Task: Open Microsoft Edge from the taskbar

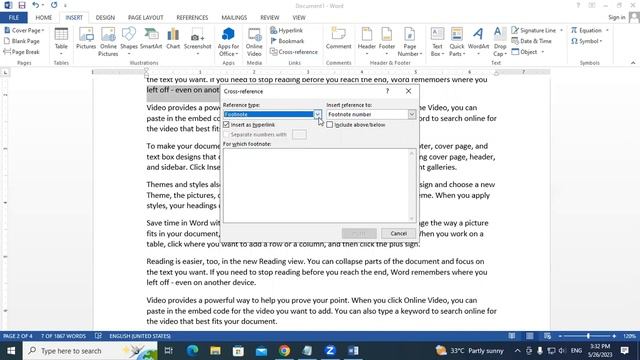Action: (192, 351)
